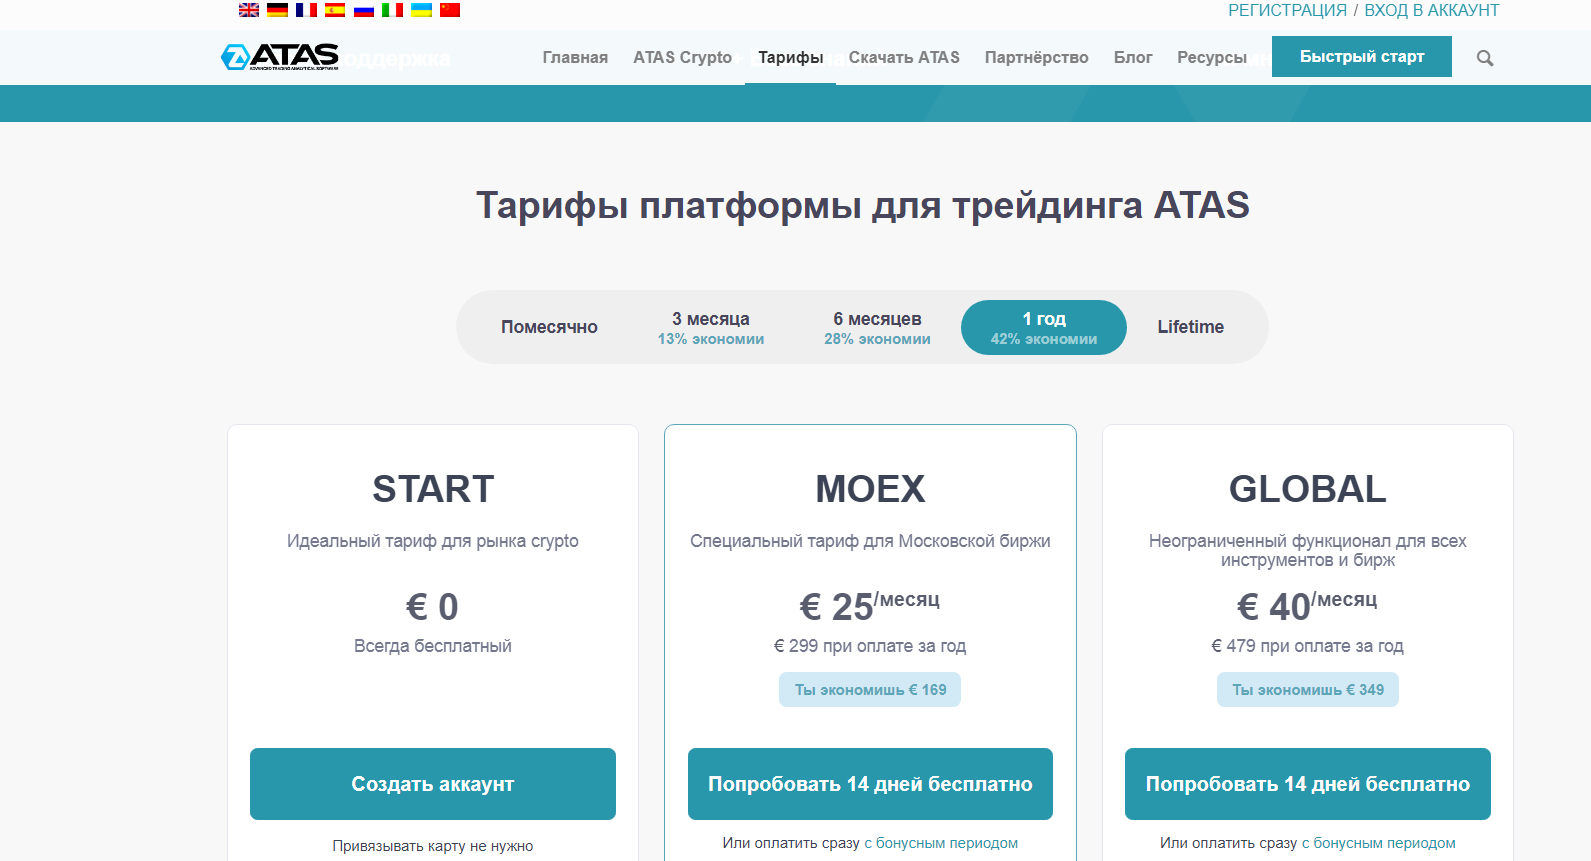Open the РЕГИСТРАЦИЯ link

[x=1287, y=10]
